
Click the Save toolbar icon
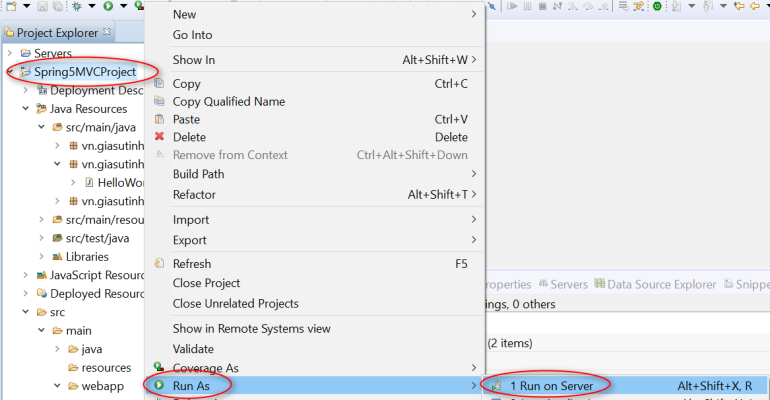point(43,6)
